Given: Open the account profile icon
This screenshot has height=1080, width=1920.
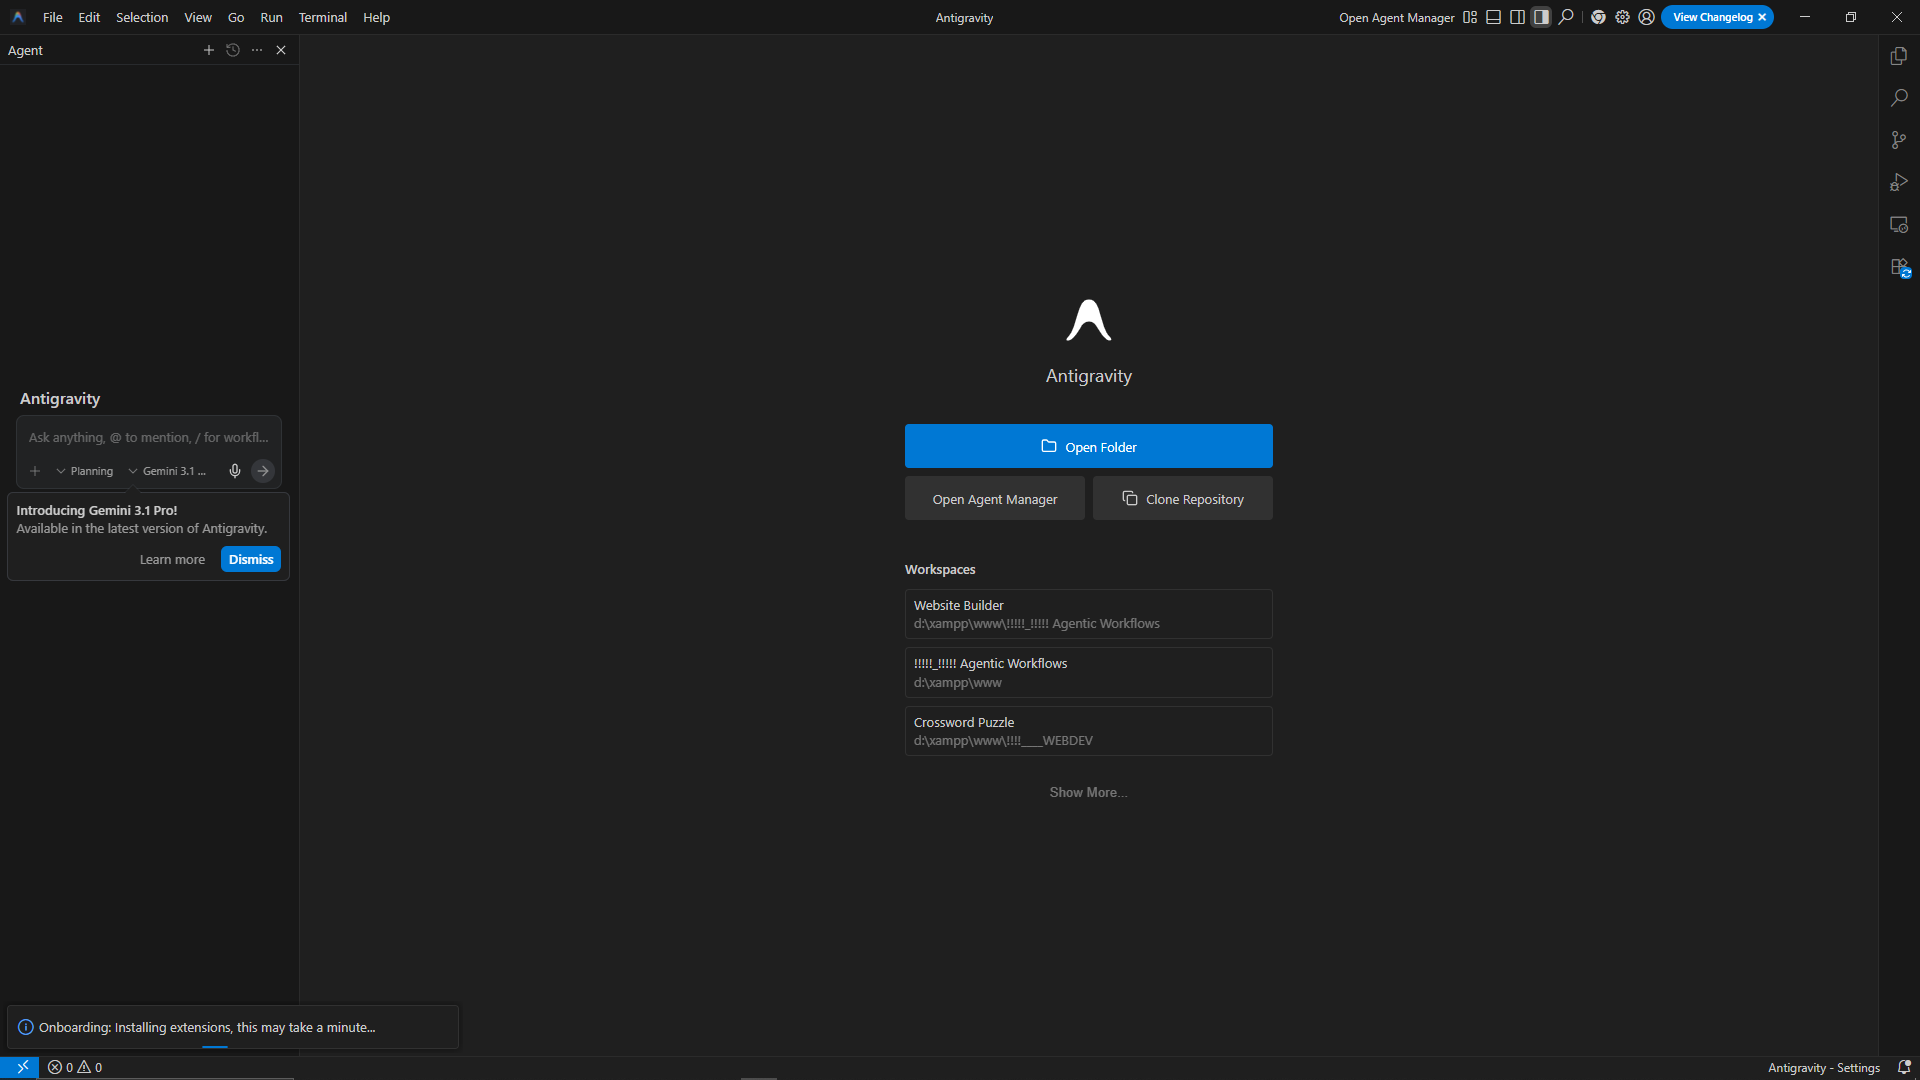Looking at the screenshot, I should tap(1646, 17).
